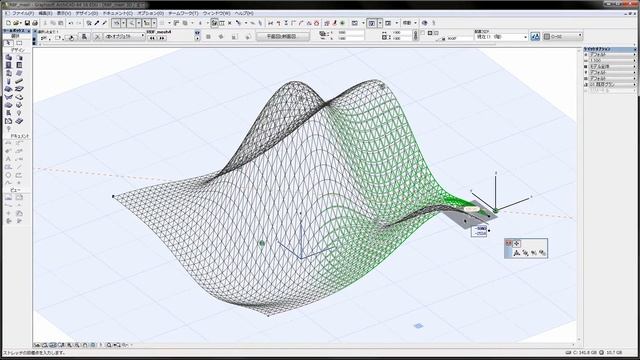Close the pet palette with its red button

[x=509, y=243]
